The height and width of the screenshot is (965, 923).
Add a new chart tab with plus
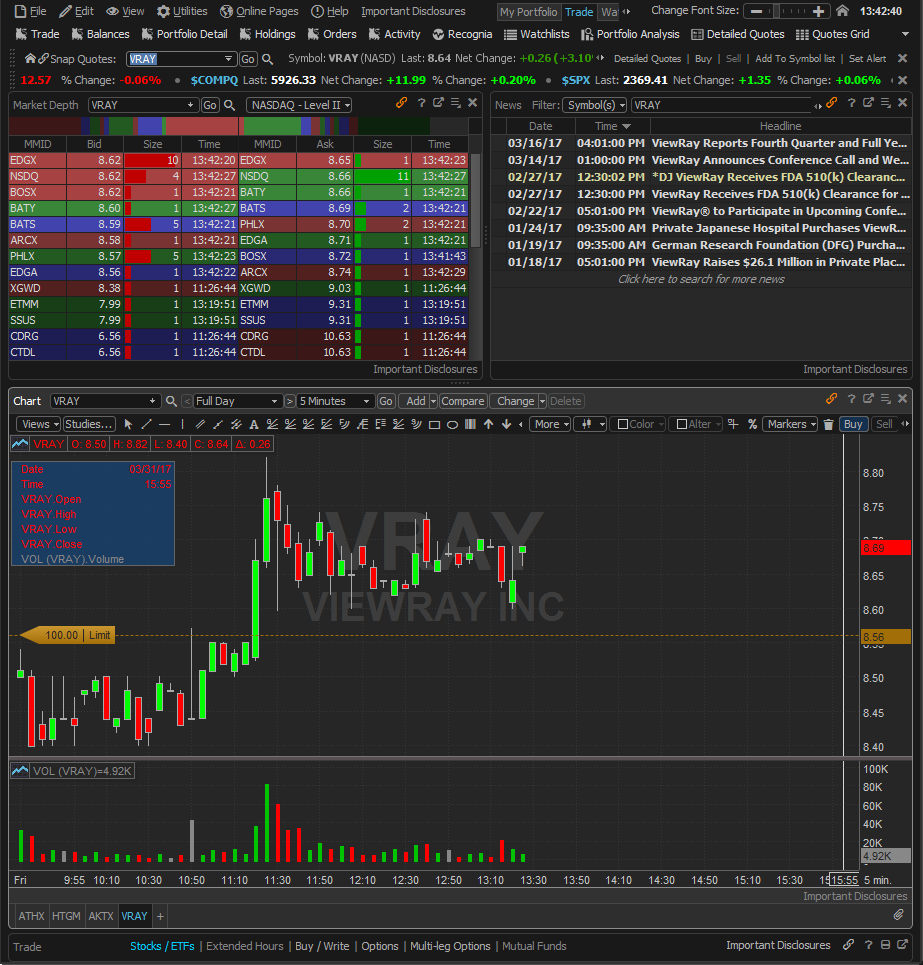pyautogui.click(x=160, y=916)
